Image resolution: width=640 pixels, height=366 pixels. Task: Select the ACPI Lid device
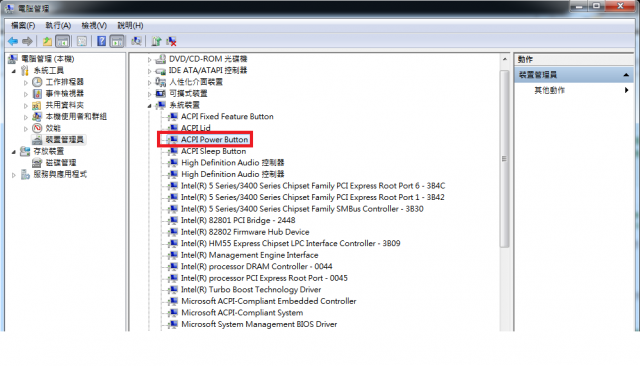click(x=196, y=128)
